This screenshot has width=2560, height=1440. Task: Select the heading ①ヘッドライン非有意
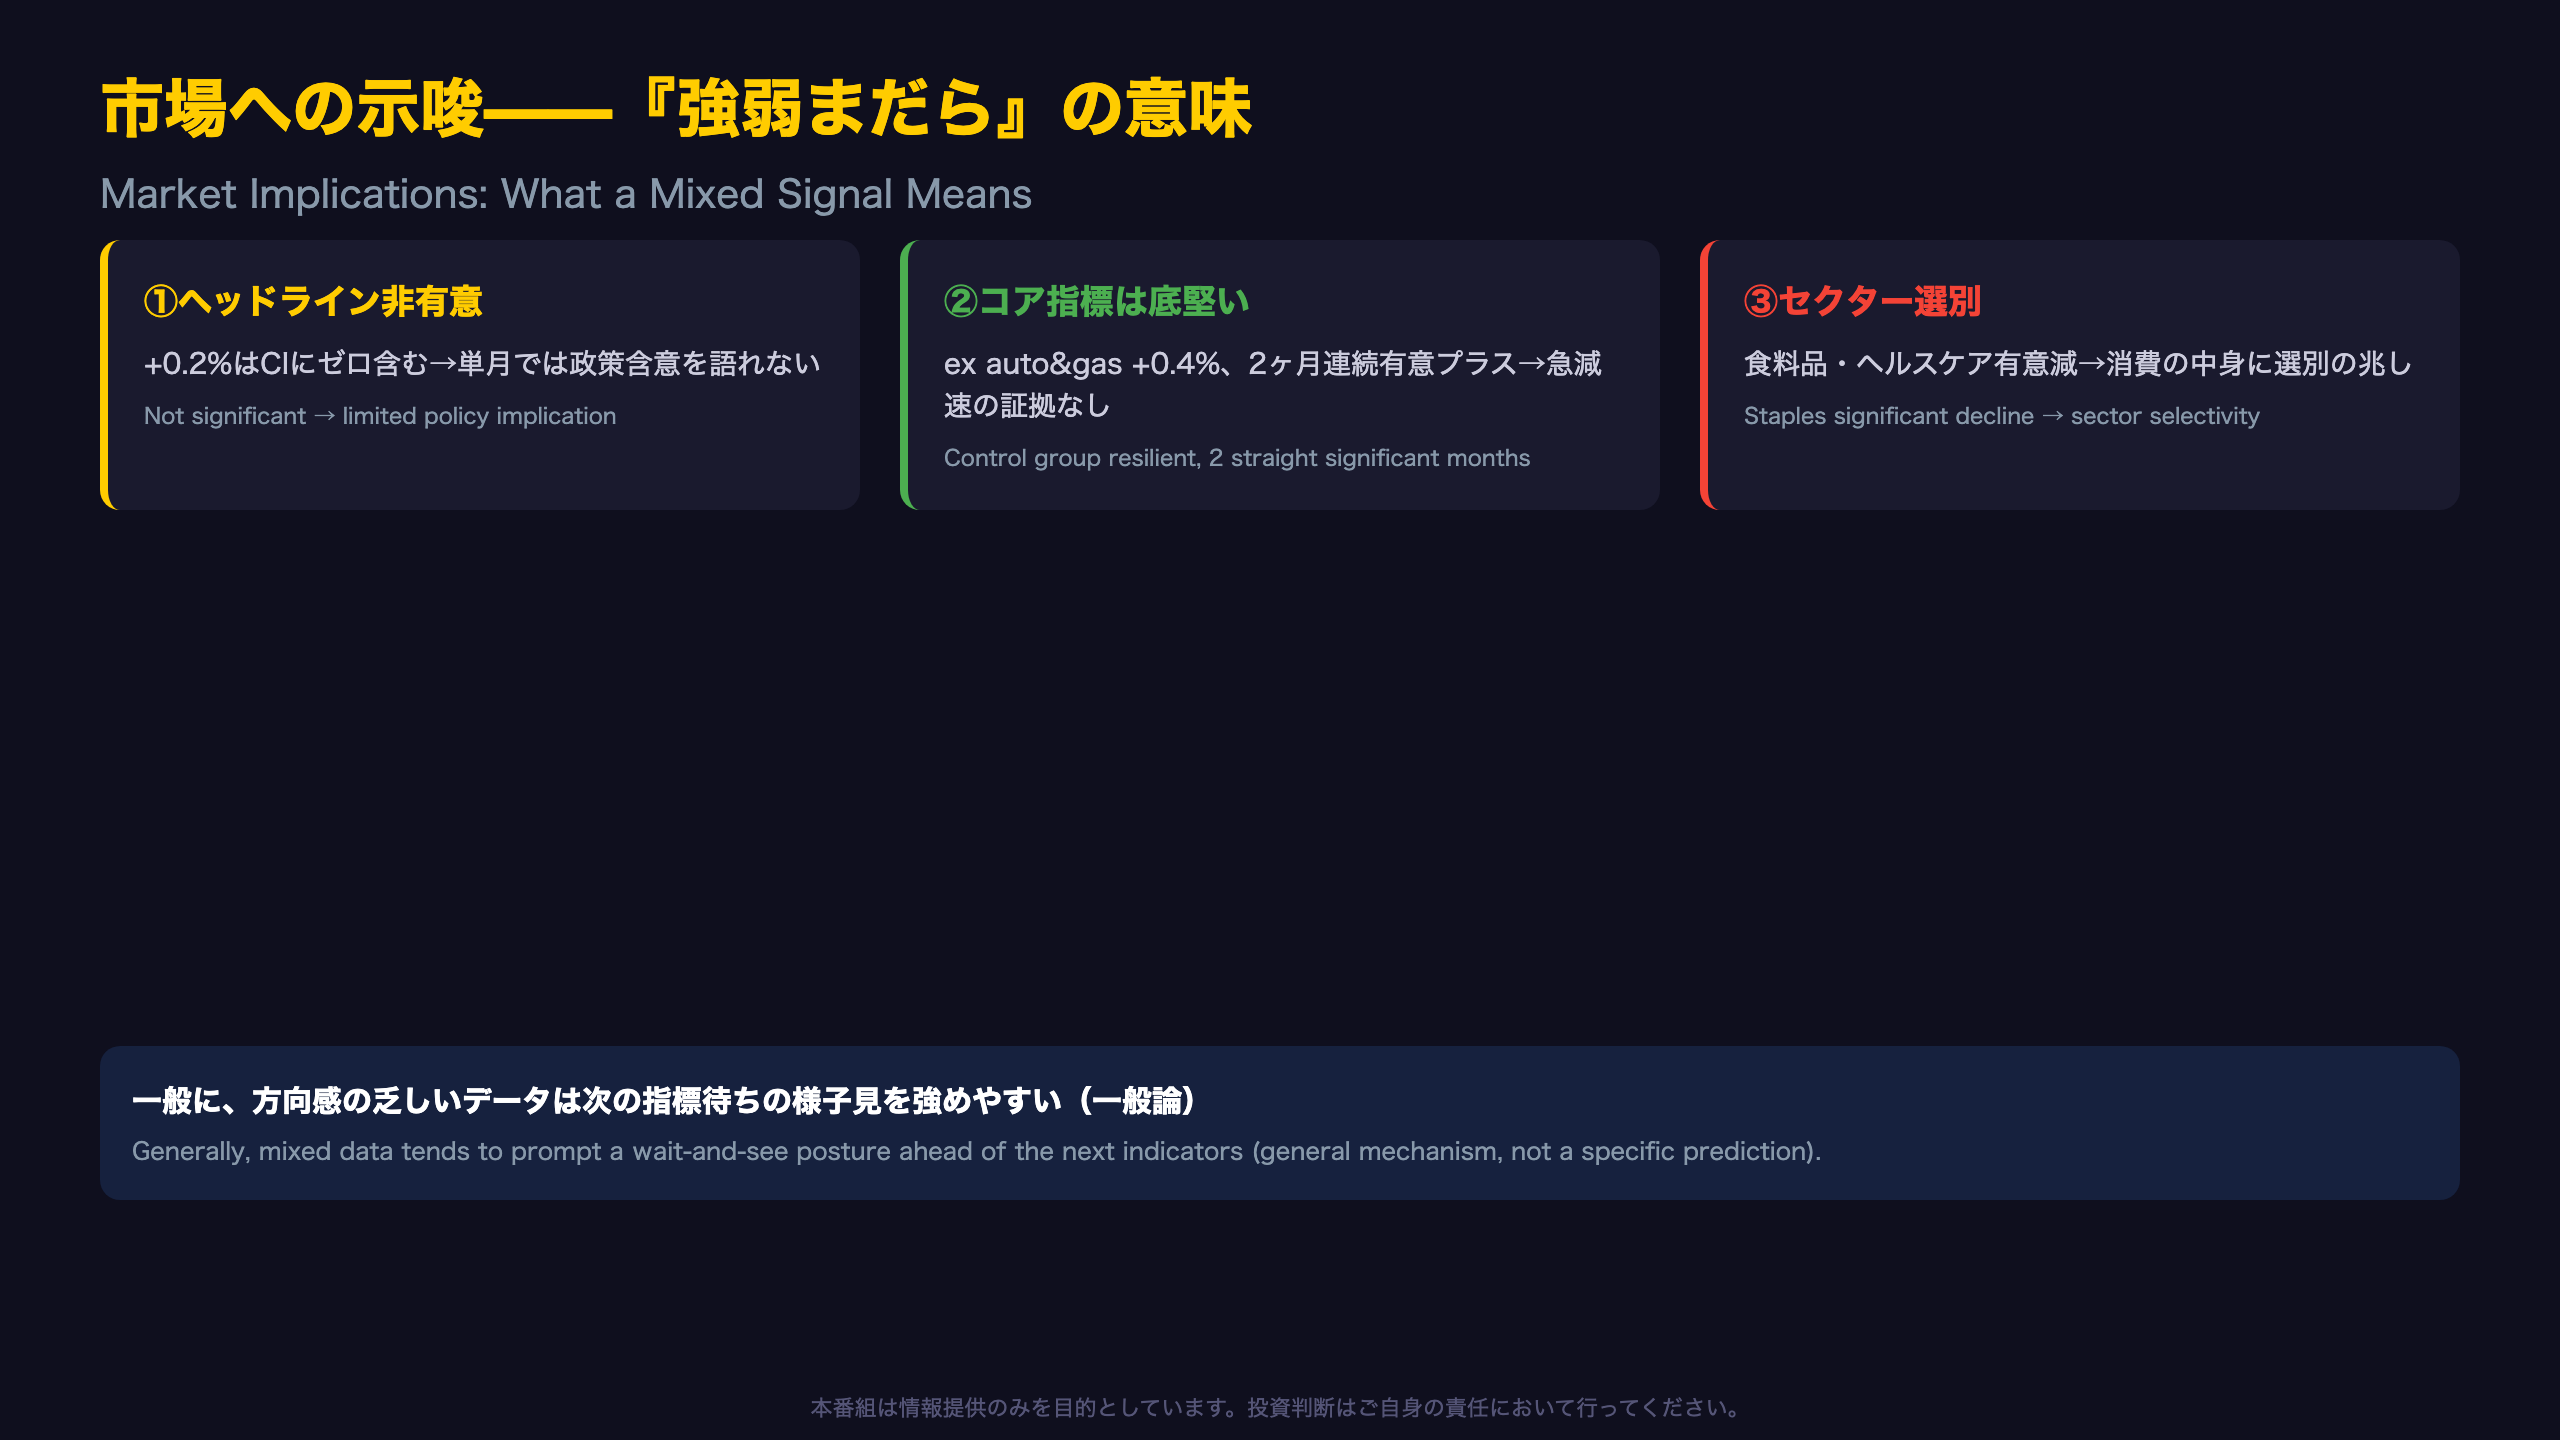tap(313, 301)
